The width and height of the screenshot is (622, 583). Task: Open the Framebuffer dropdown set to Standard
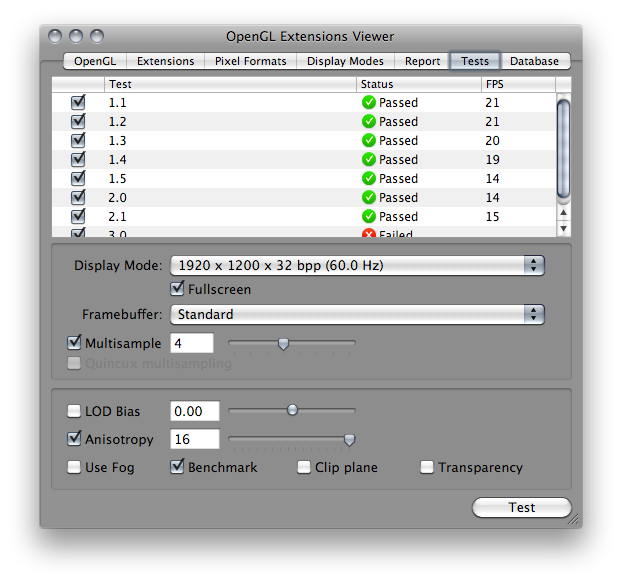point(357,315)
